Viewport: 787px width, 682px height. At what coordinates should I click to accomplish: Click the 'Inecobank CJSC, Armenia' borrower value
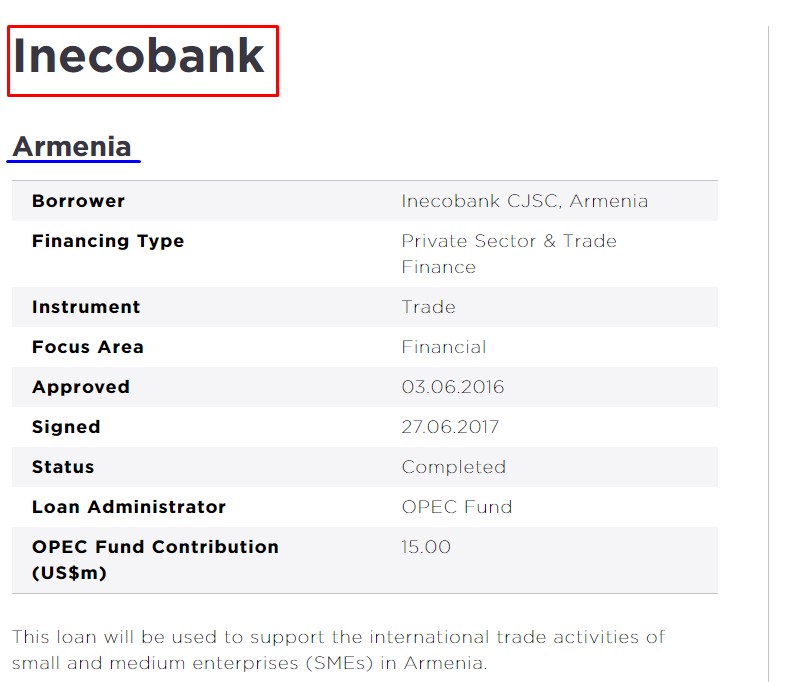[x=524, y=201]
